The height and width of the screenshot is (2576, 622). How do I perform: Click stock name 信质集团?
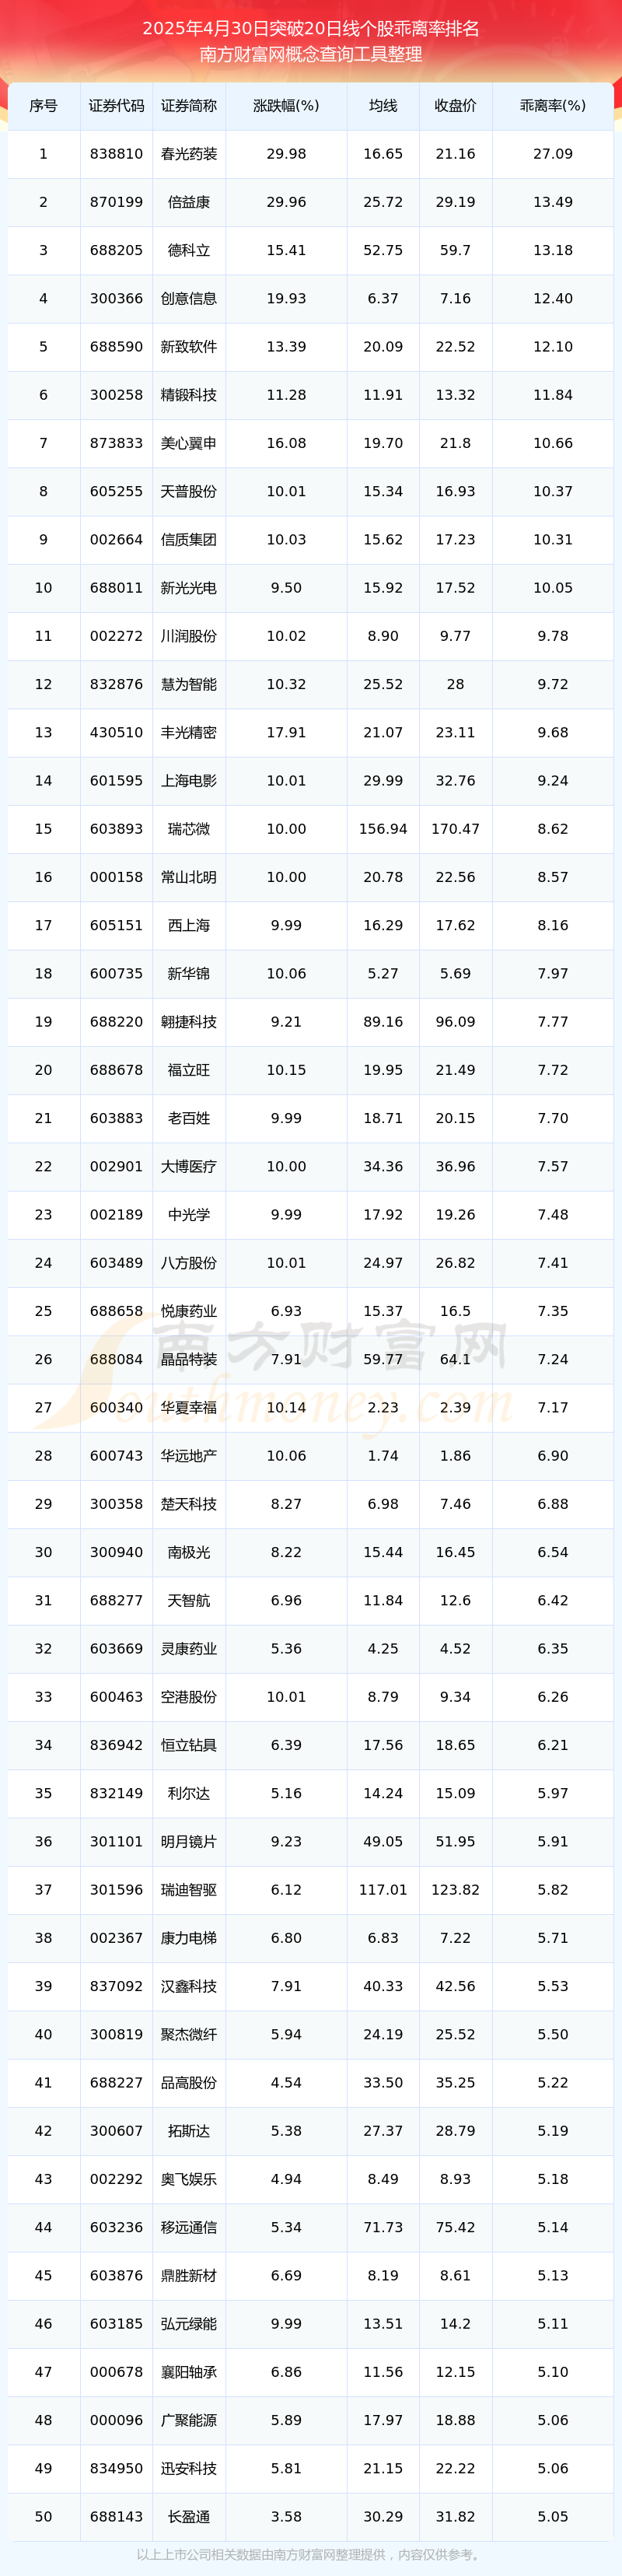click(x=189, y=540)
